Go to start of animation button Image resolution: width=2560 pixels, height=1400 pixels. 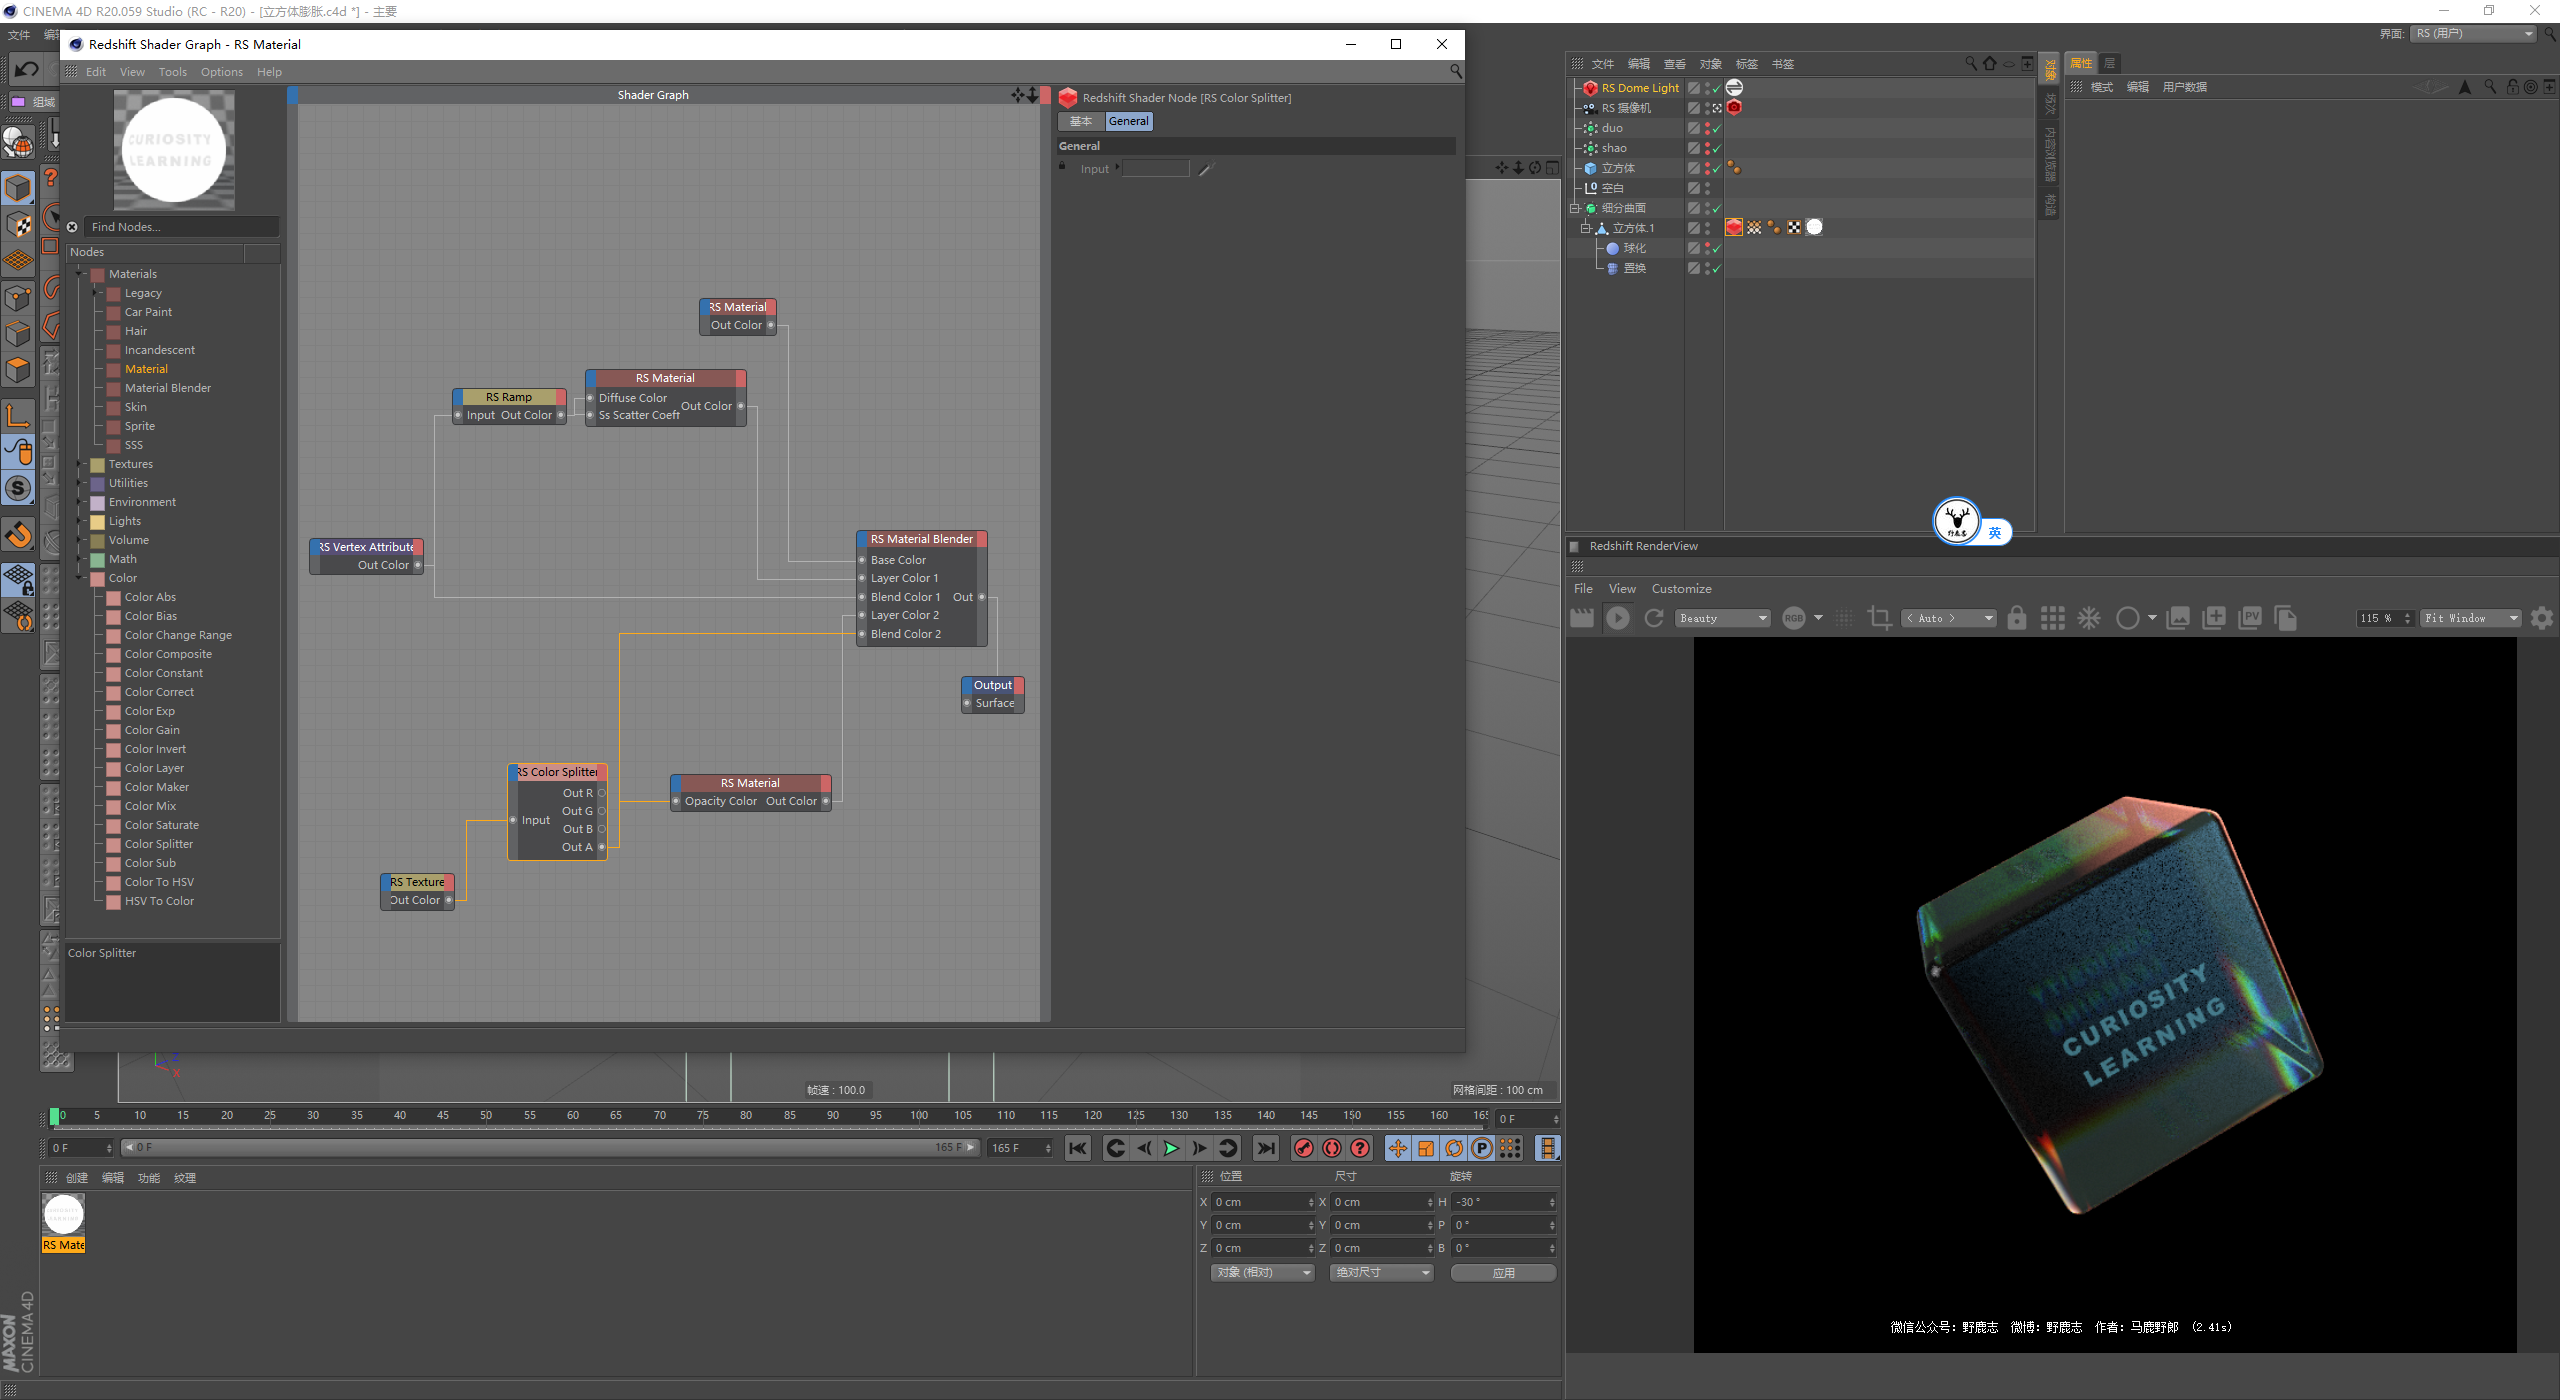tap(1077, 1148)
